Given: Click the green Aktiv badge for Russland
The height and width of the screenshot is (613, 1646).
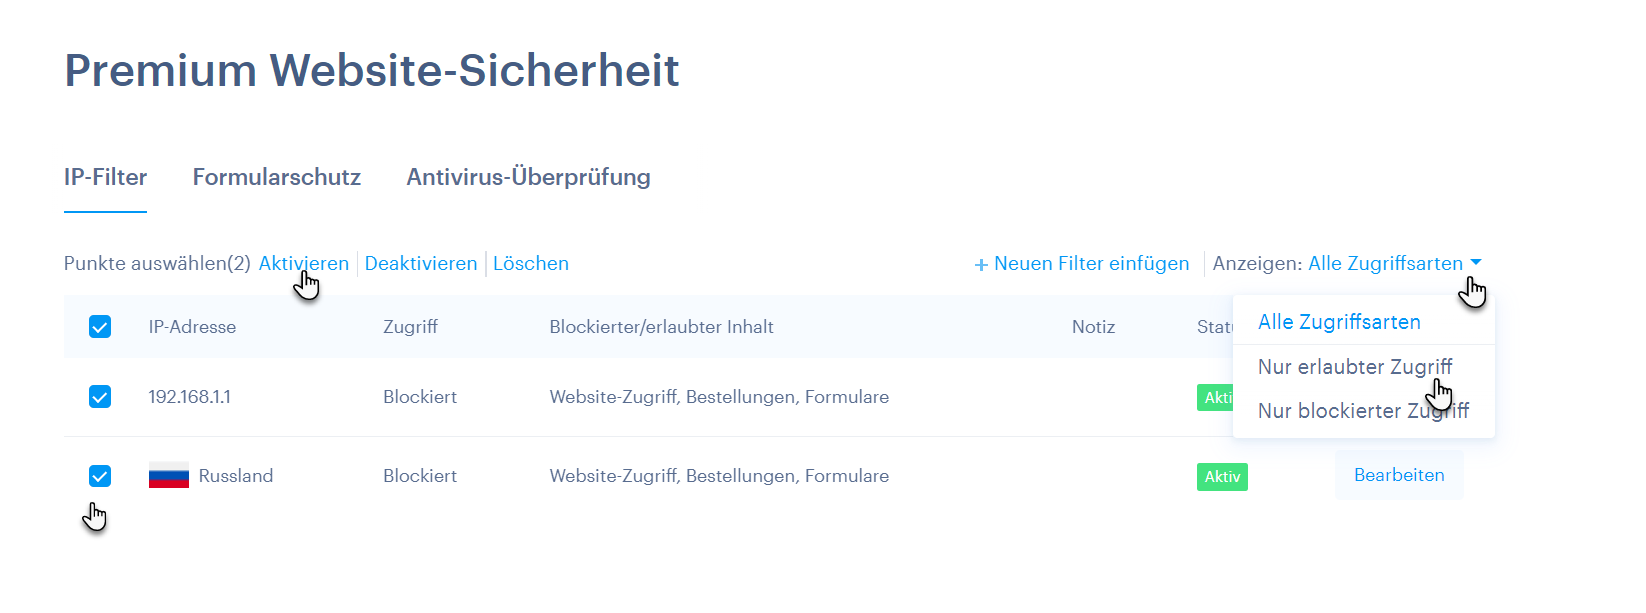Looking at the screenshot, I should [x=1222, y=476].
